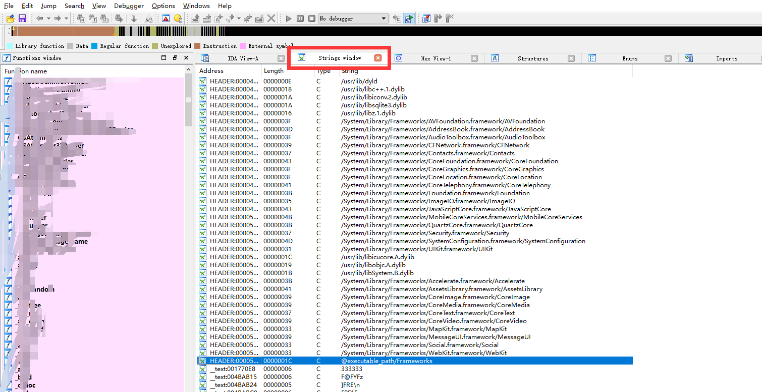The height and width of the screenshot is (392, 762).
Task: Switch to the Imports tab
Action: coord(727,58)
